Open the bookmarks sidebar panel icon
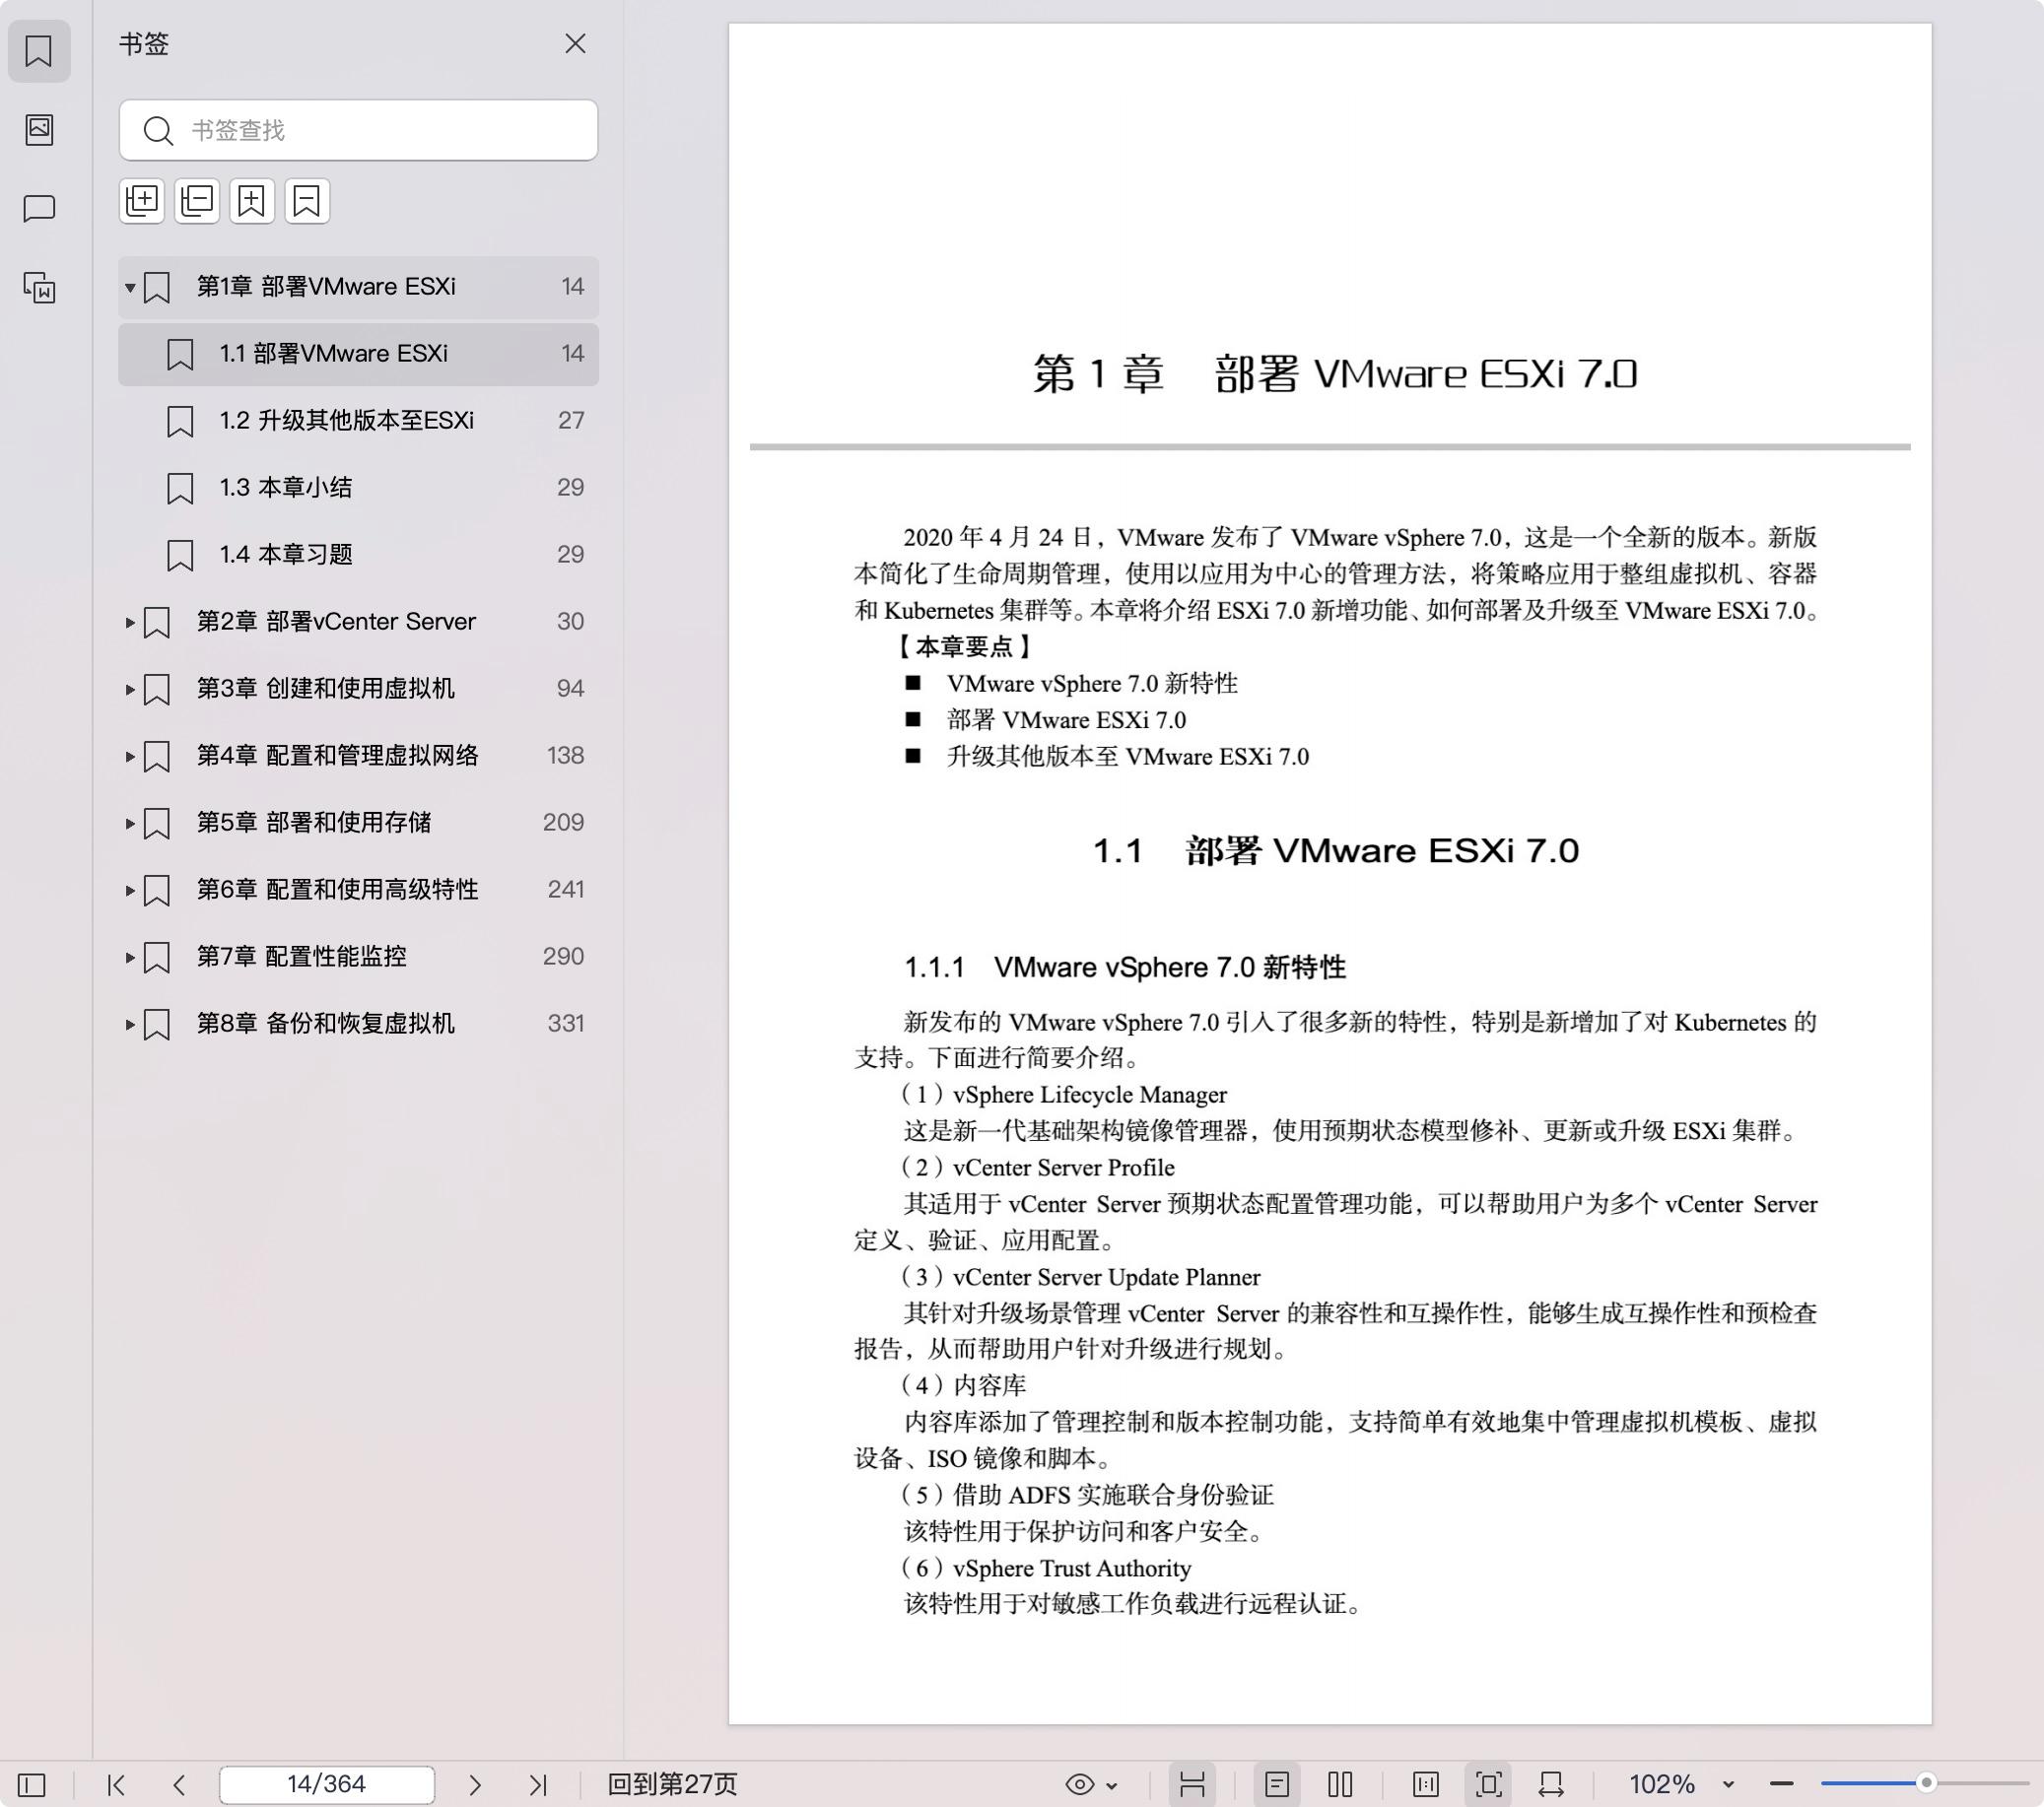 point(39,50)
